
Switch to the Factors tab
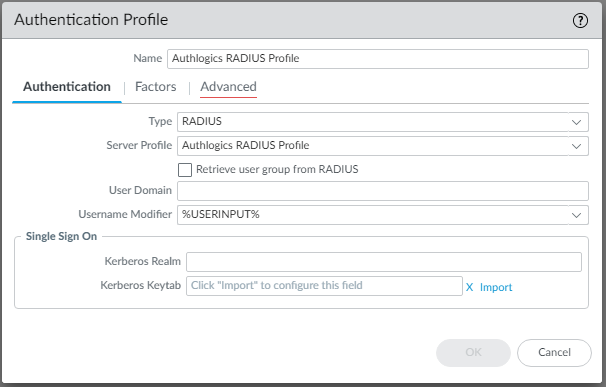tap(155, 87)
